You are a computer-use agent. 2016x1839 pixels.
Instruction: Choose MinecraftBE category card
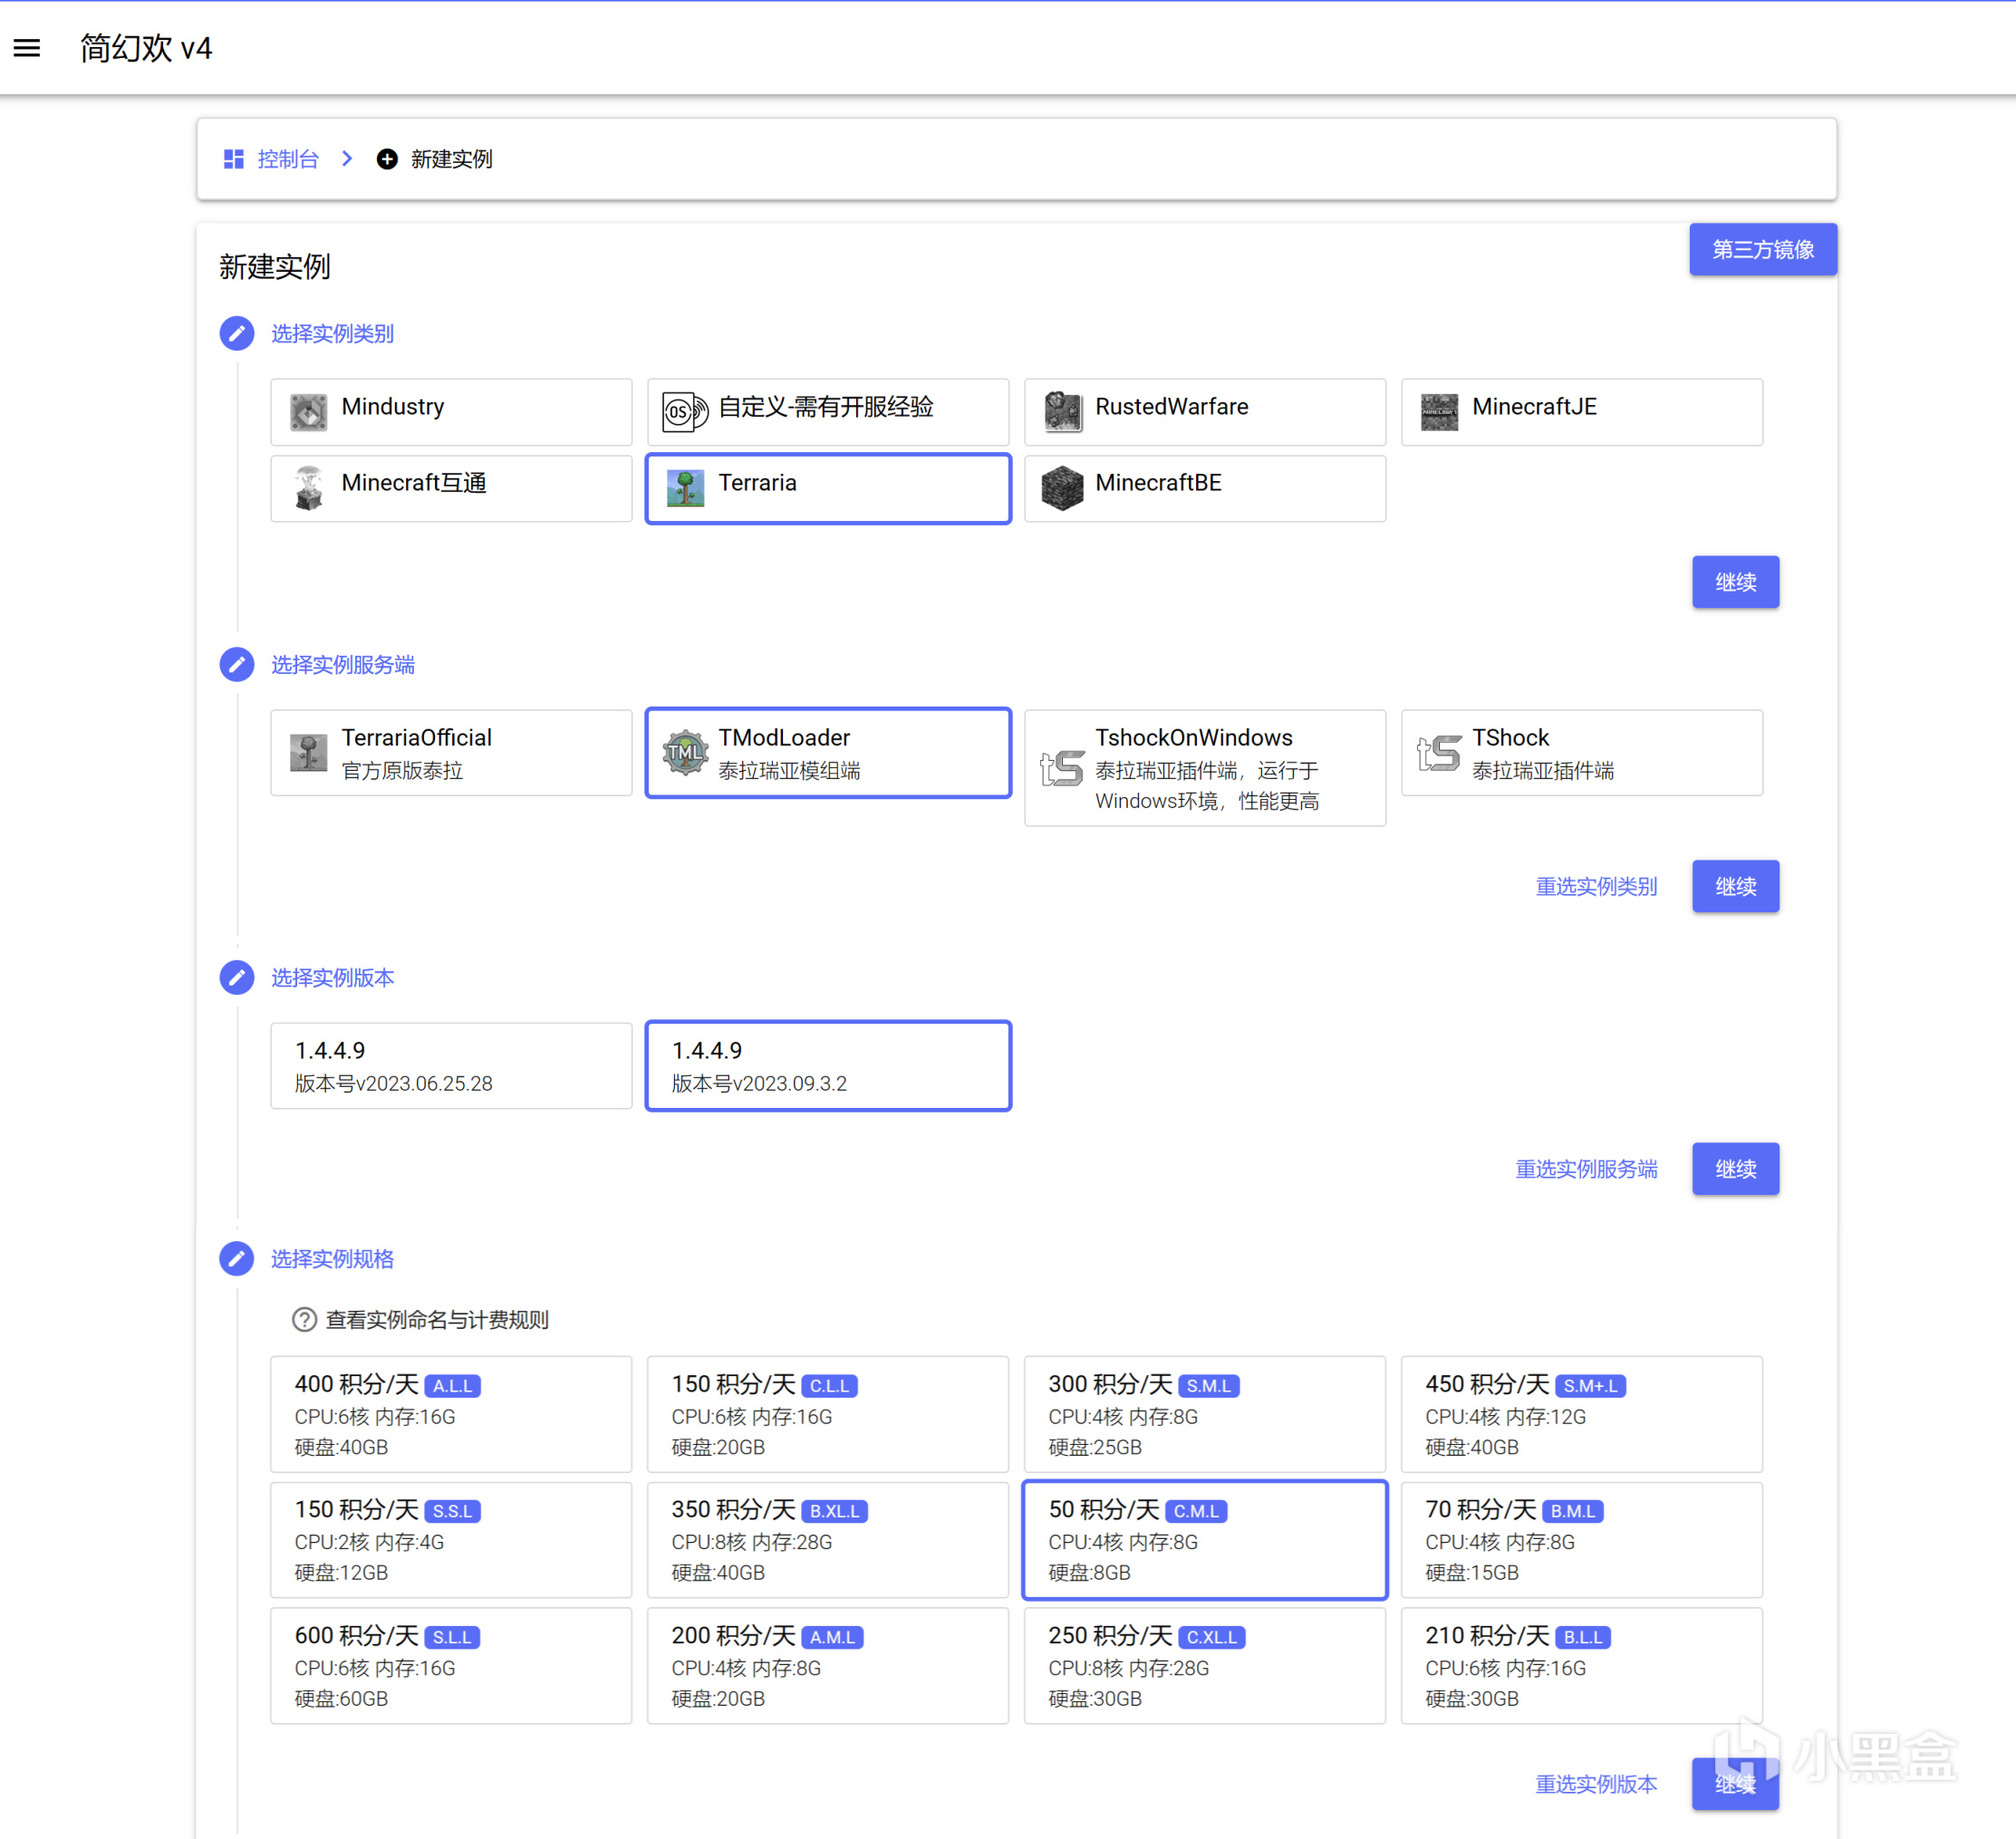pos(1205,488)
